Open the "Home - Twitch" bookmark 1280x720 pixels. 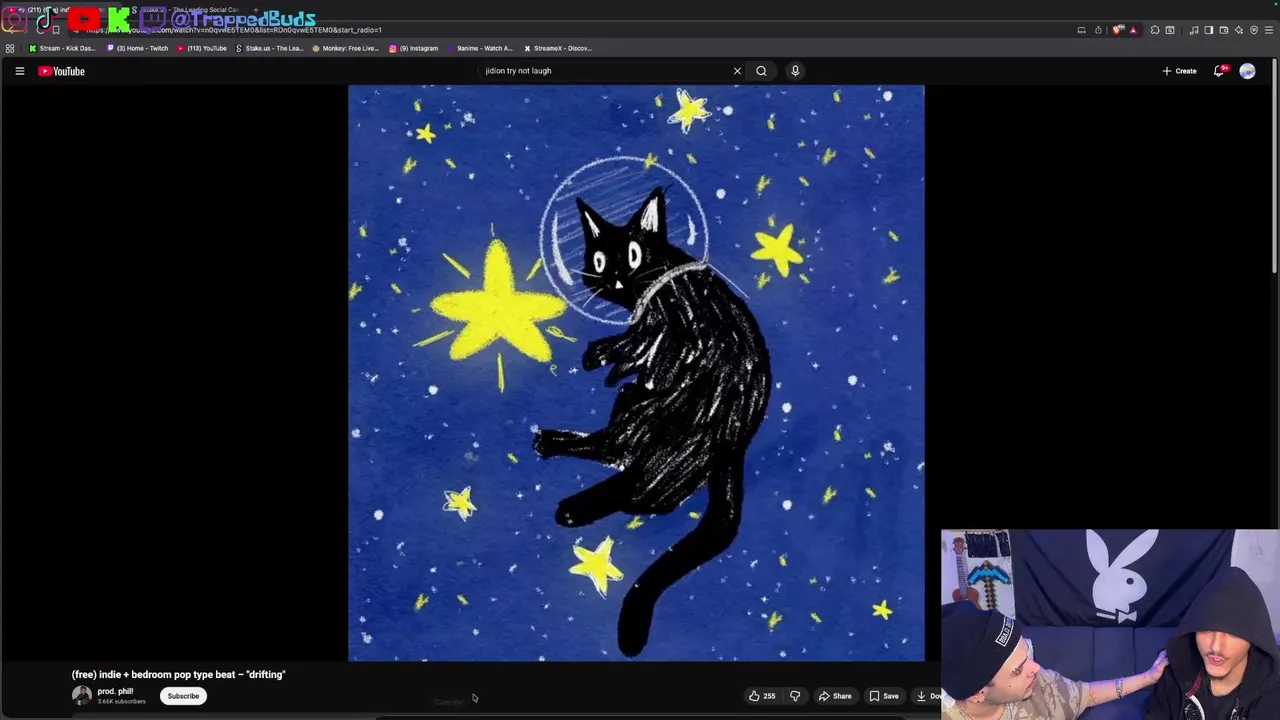click(138, 48)
